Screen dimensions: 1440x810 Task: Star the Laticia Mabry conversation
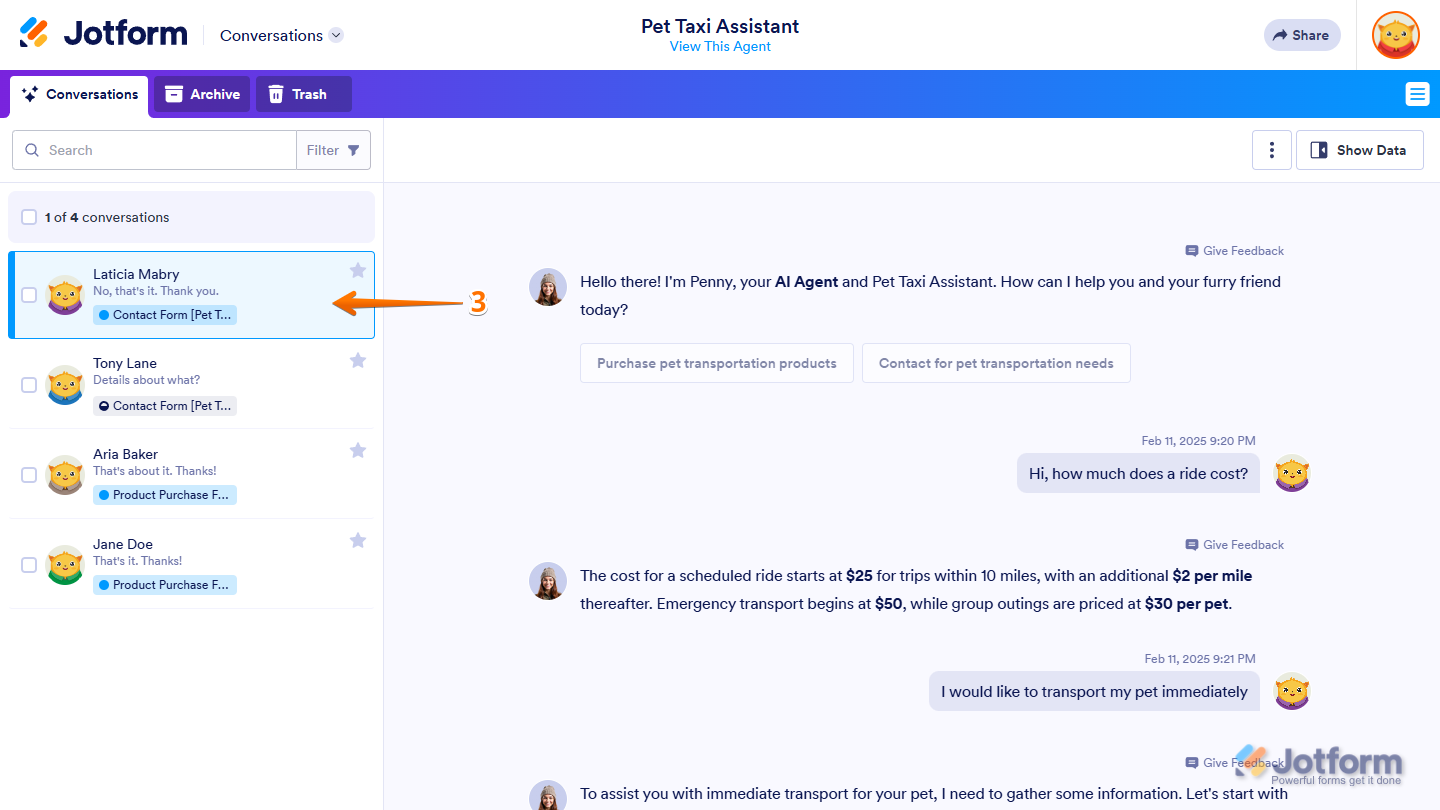358,270
